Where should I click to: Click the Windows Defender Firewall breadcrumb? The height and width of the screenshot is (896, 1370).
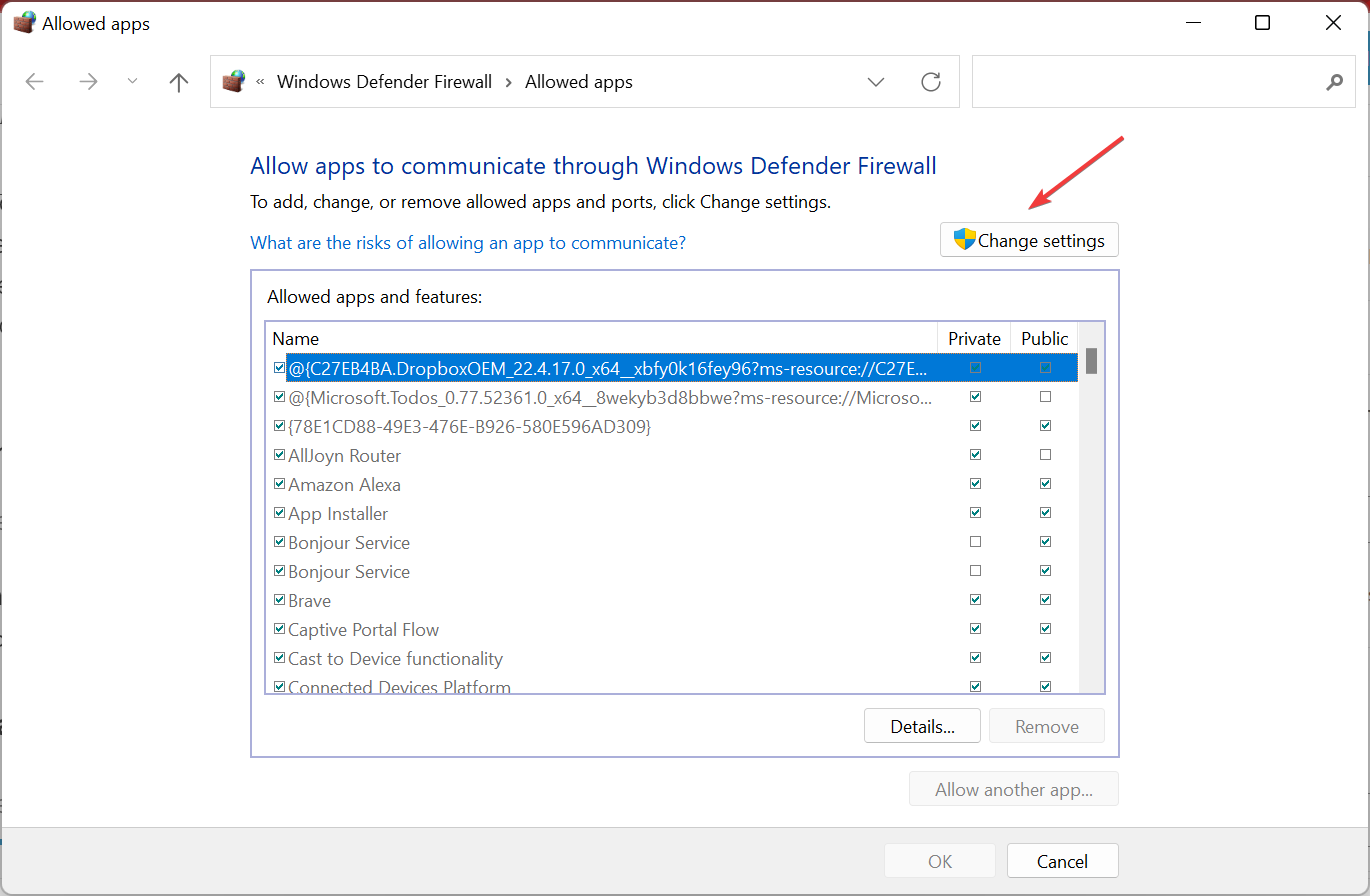[384, 82]
